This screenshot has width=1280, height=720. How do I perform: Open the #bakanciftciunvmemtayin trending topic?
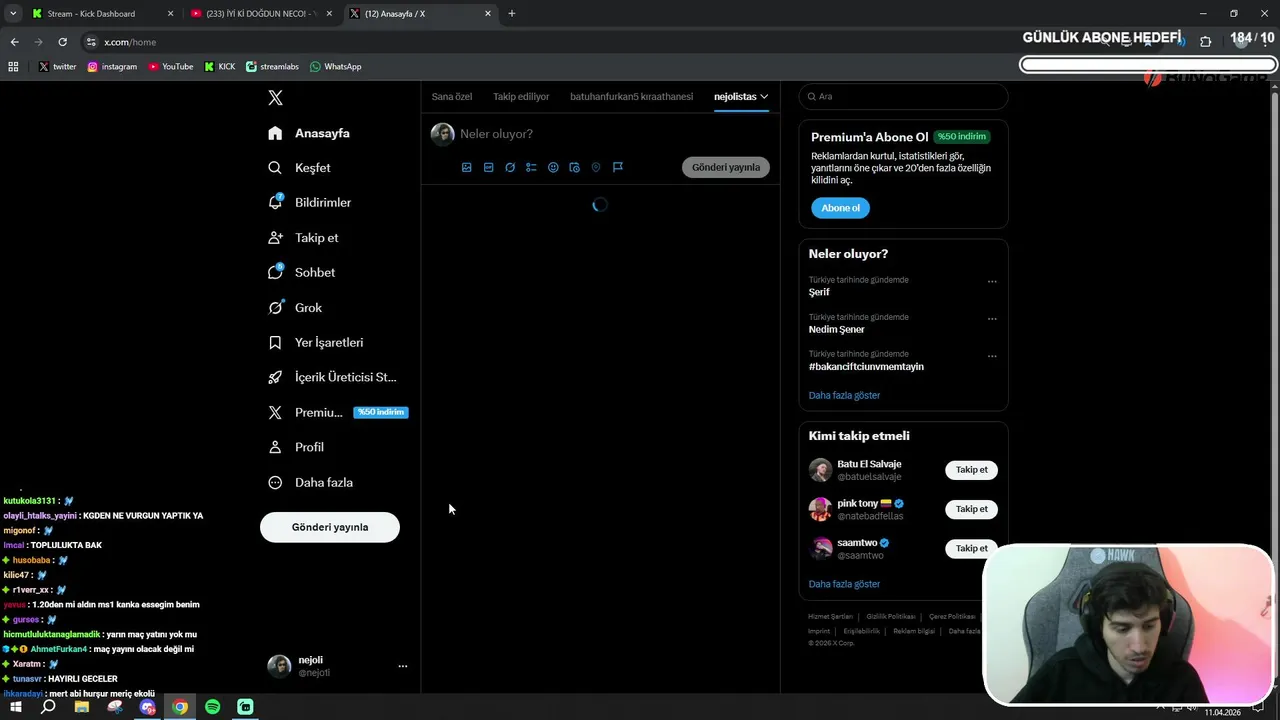866,367
